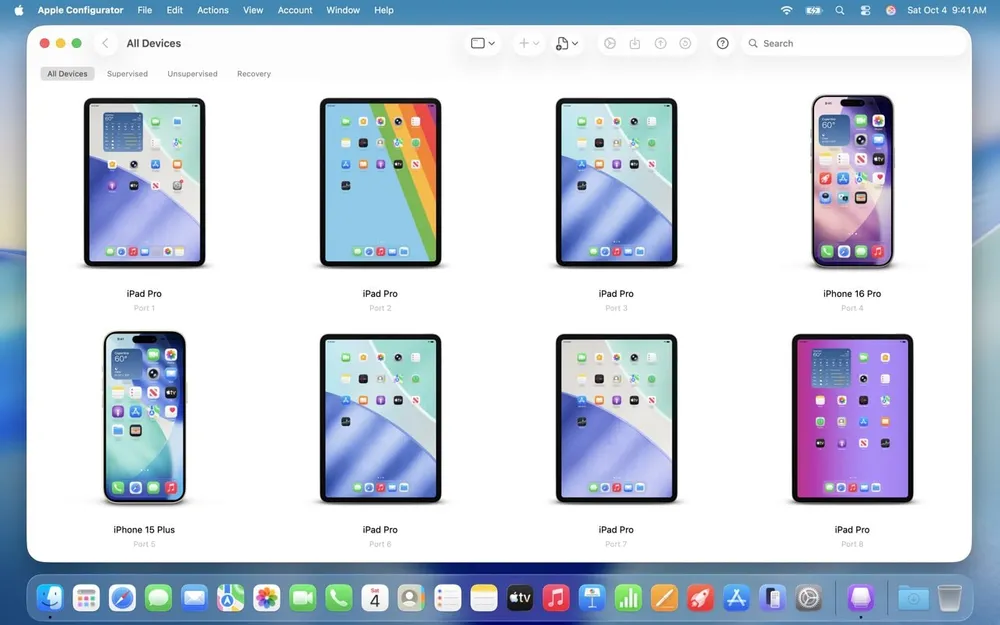Click the battery status icon in menu bar
This screenshot has height=625, width=1000.
(814, 10)
